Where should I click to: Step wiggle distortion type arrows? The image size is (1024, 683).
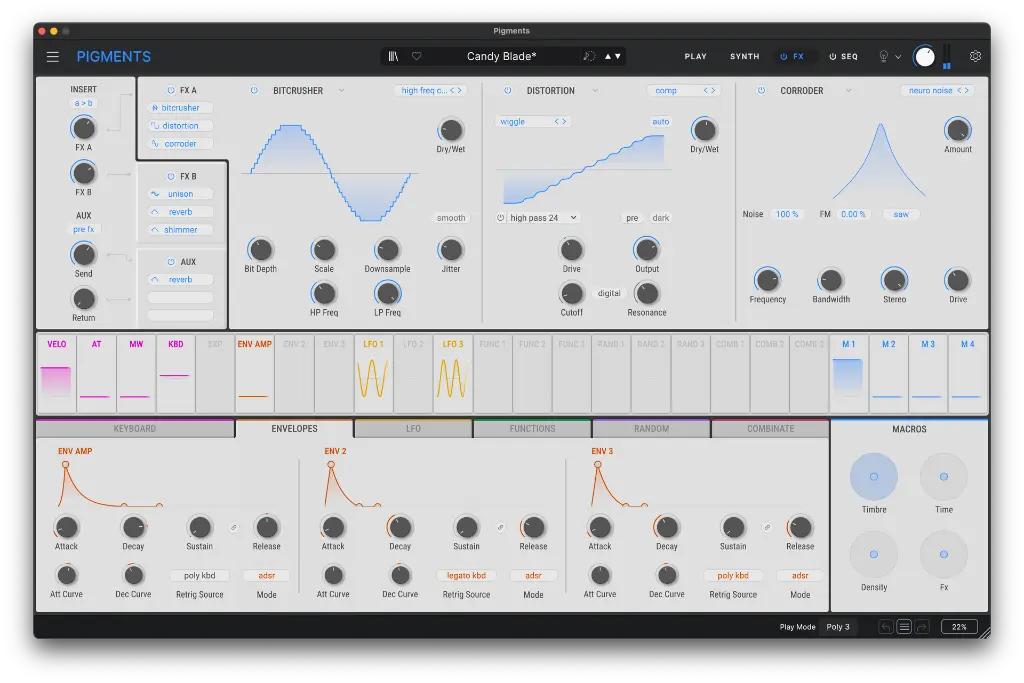560,122
